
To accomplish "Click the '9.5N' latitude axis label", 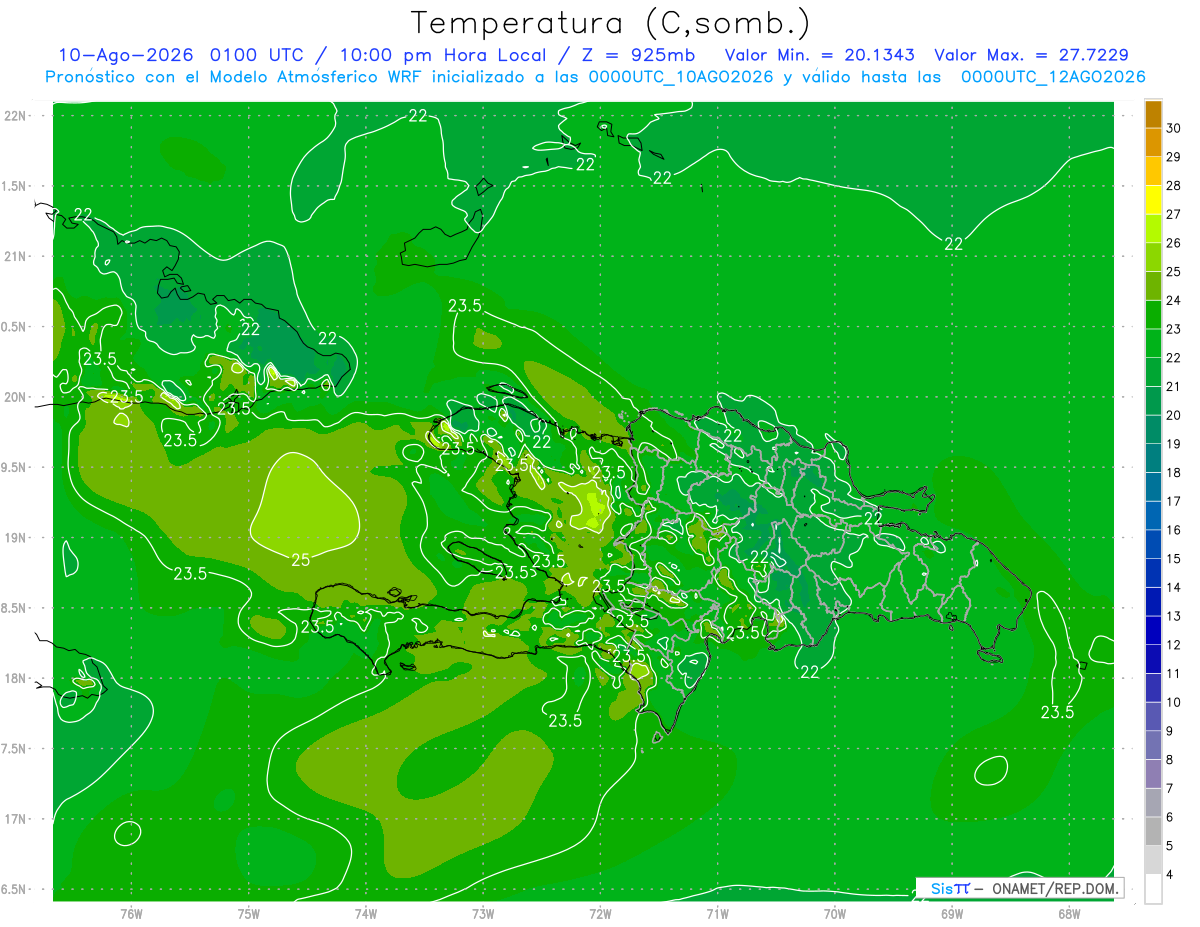I will pyautogui.click(x=16, y=467).
